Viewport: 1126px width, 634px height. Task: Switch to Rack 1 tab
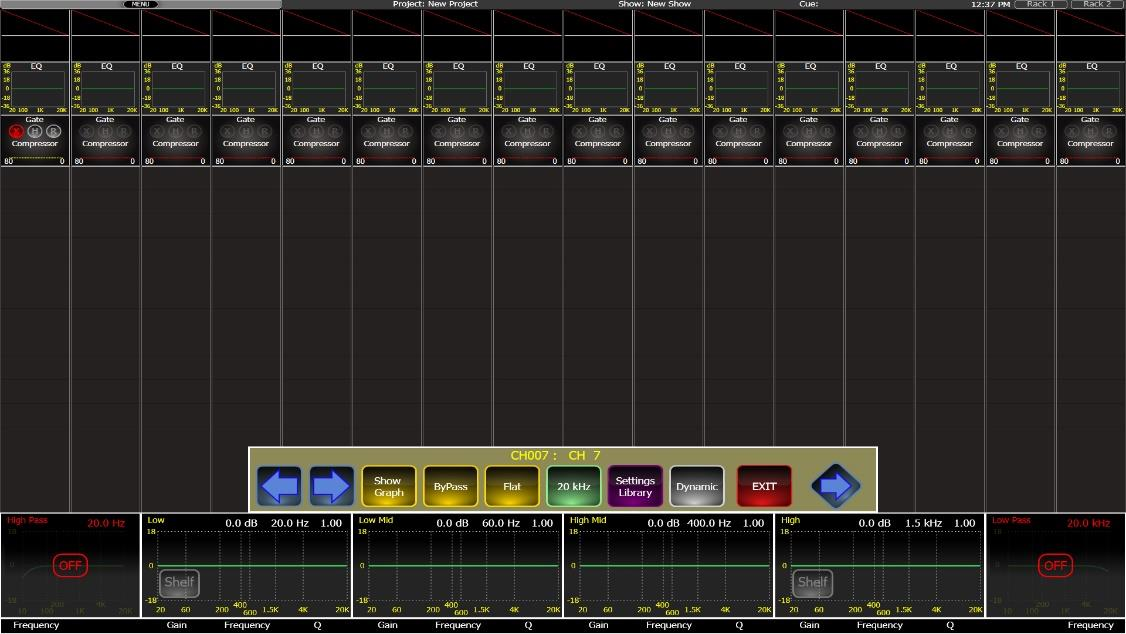1041,4
